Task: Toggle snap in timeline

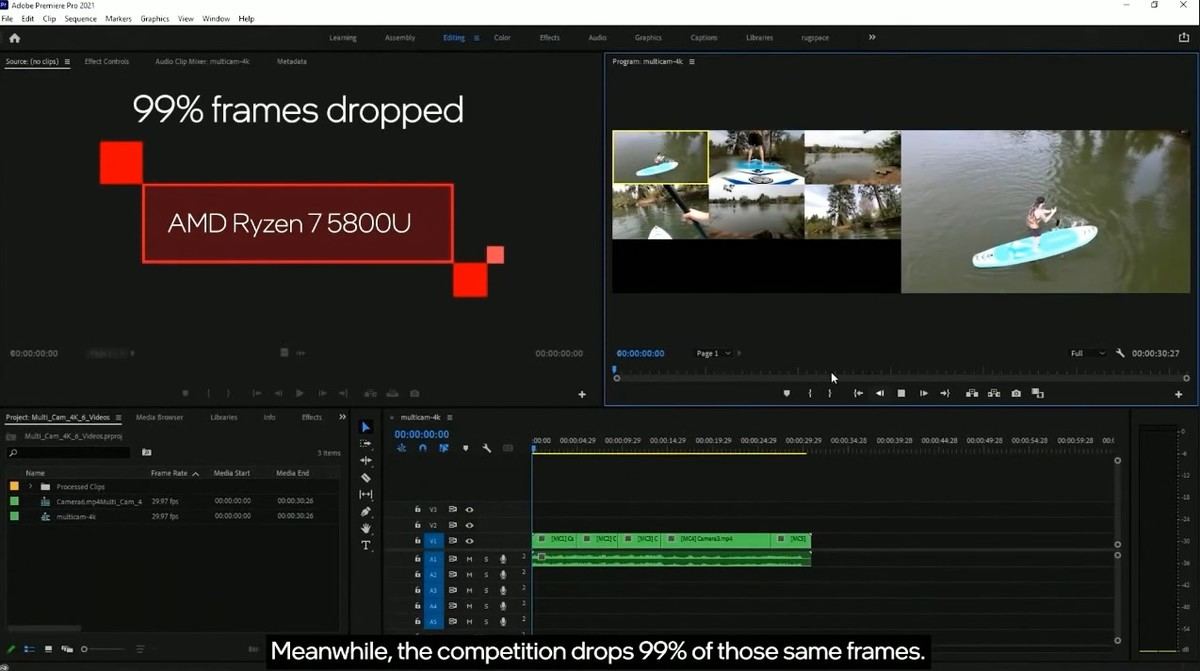Action: click(422, 448)
